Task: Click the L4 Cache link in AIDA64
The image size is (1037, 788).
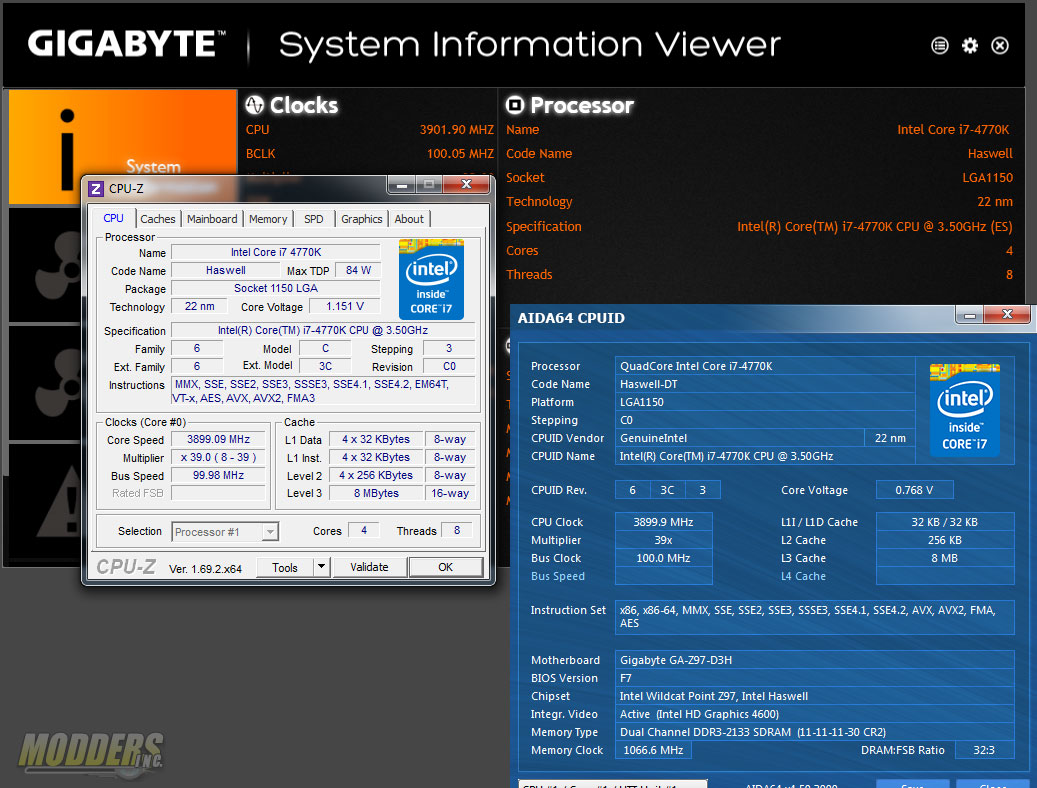Action: [803, 576]
